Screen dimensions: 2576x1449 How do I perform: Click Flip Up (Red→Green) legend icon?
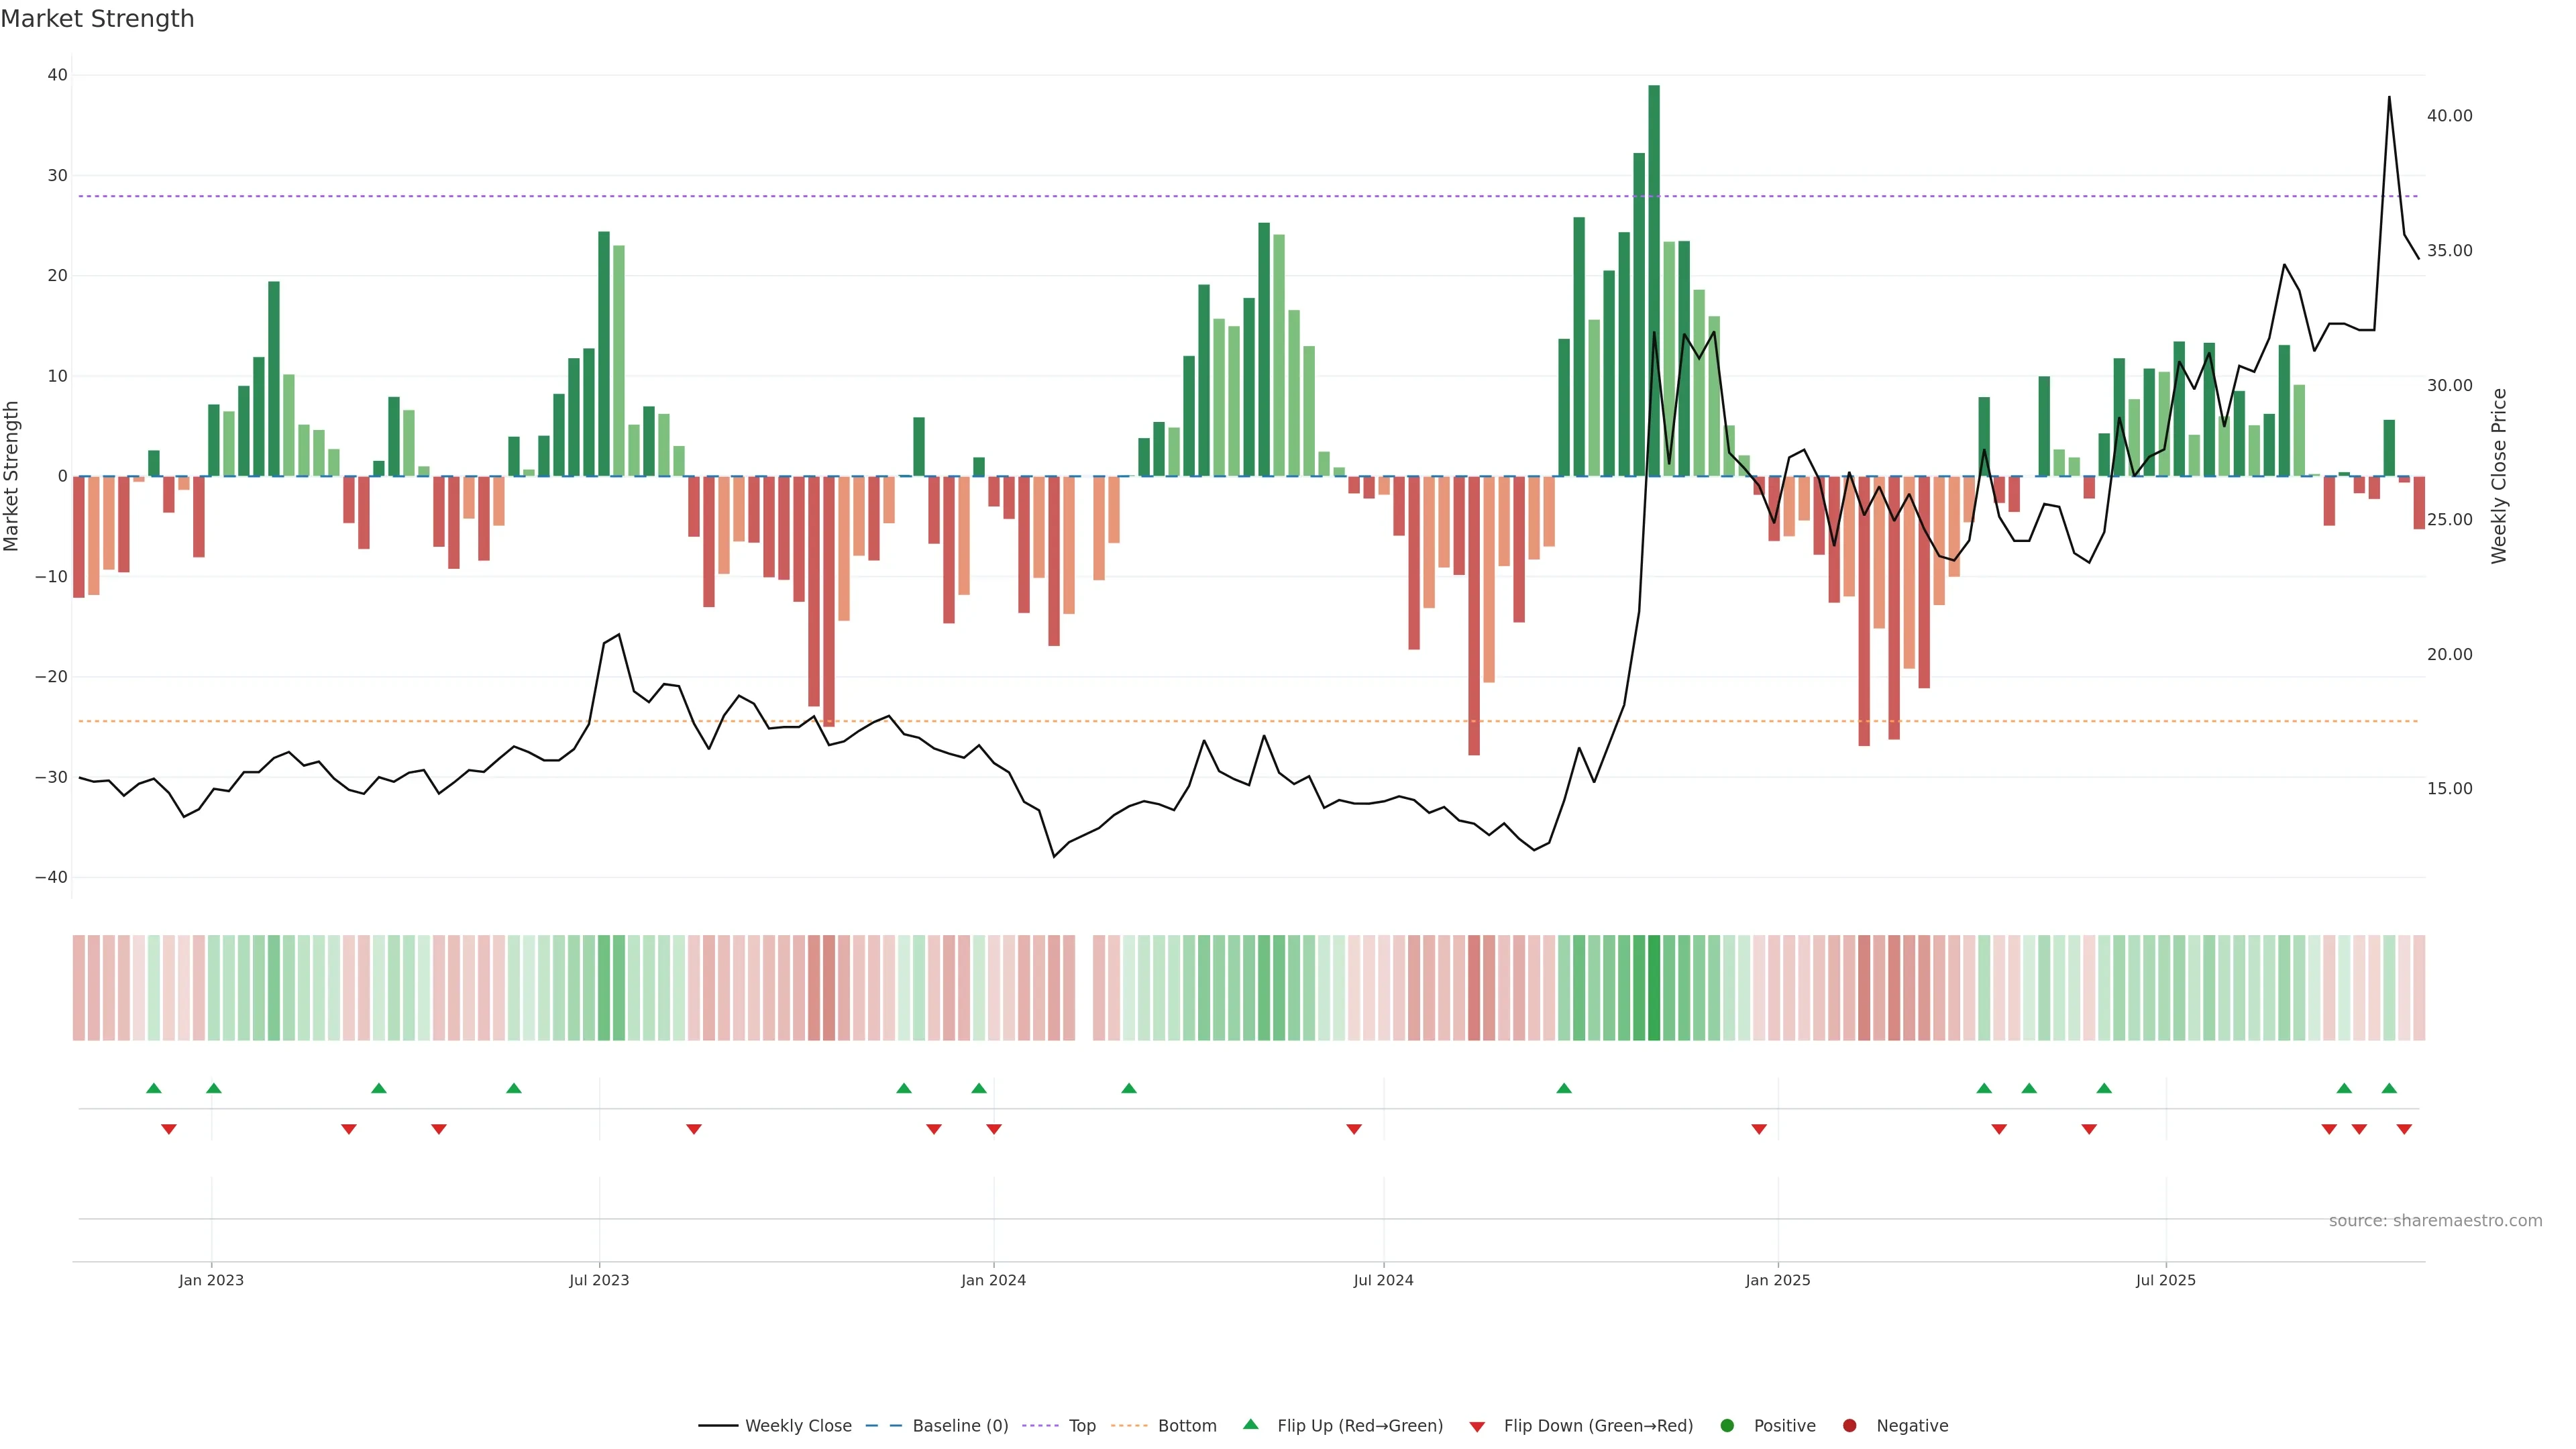point(1250,1424)
